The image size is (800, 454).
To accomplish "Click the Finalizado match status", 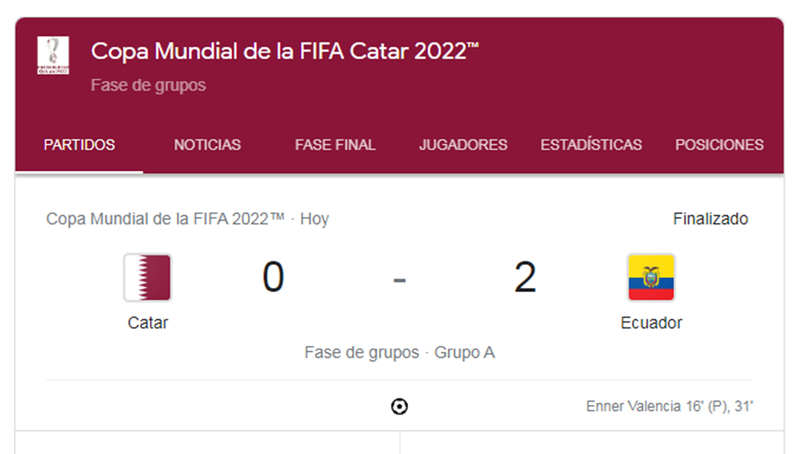I will (x=710, y=219).
